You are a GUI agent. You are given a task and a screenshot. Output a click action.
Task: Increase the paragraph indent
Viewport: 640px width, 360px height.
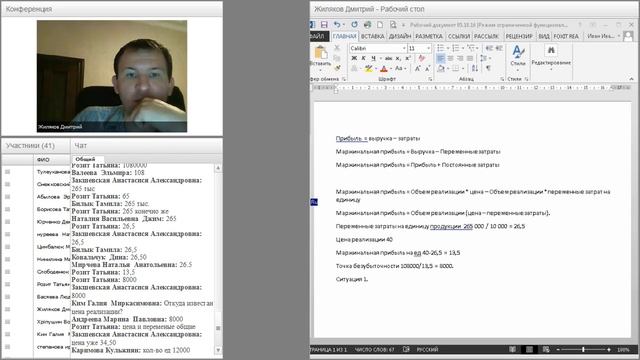point(499,48)
